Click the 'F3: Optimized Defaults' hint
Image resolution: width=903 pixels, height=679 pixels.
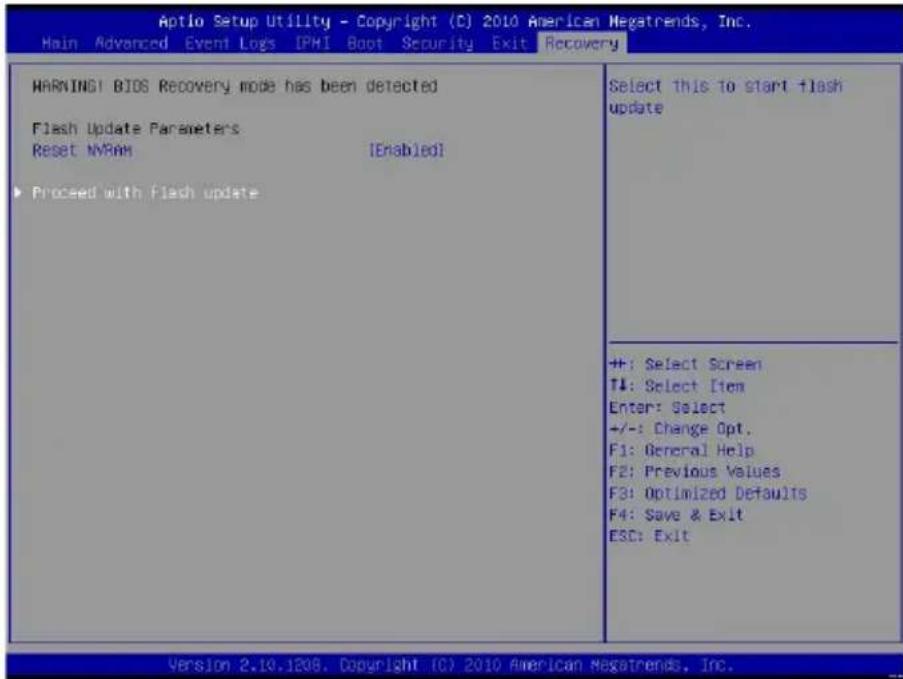pos(708,494)
